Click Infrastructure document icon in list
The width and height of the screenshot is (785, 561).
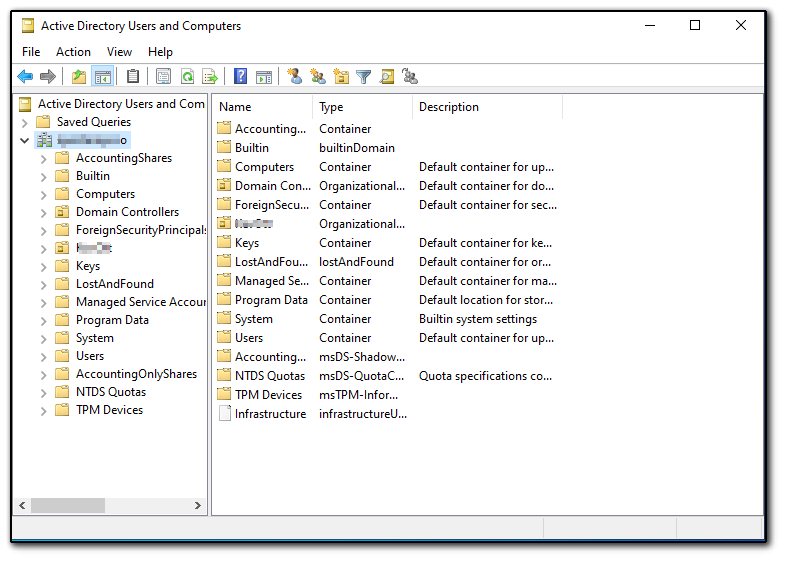click(x=225, y=413)
